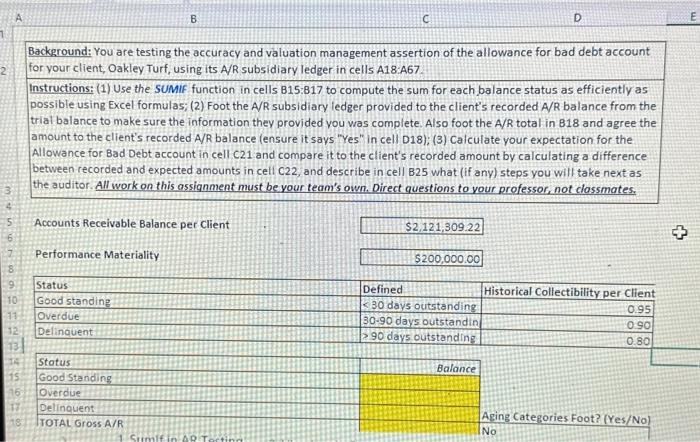
Task: Select row 7 header
Action: click(x=11, y=254)
